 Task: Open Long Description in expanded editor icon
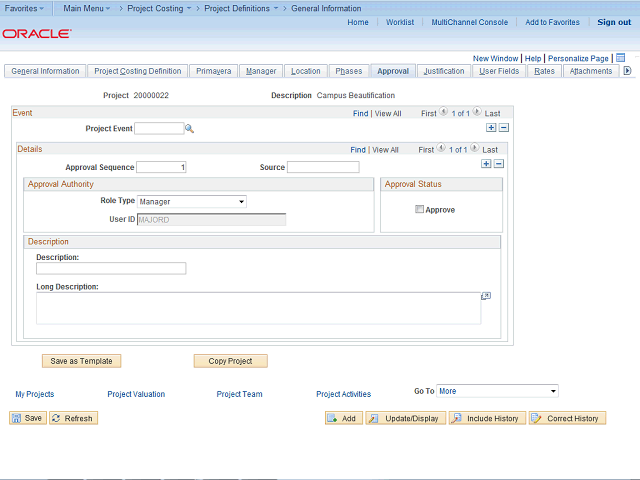click(x=486, y=296)
